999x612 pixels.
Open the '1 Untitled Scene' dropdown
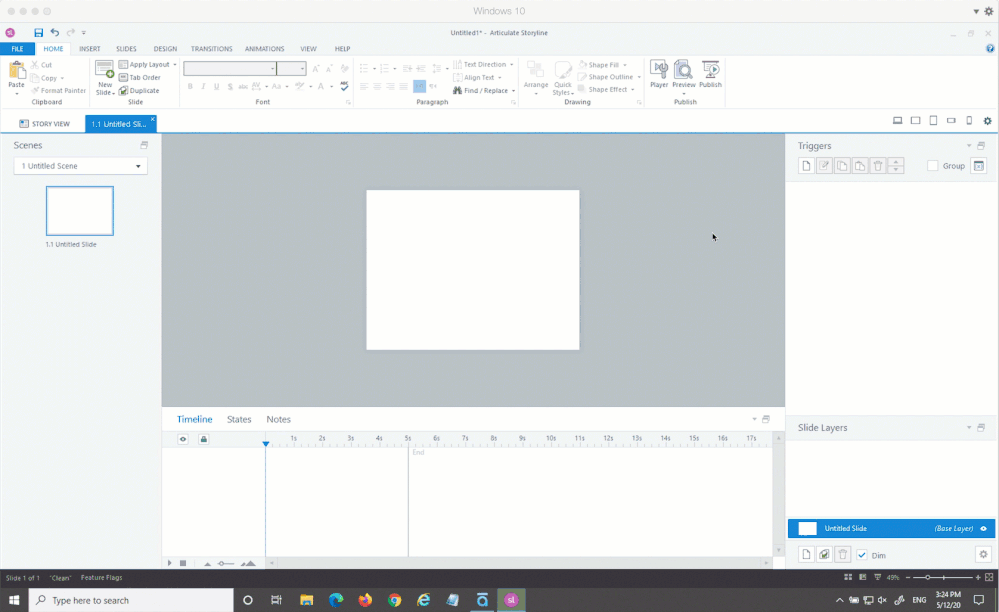80,166
